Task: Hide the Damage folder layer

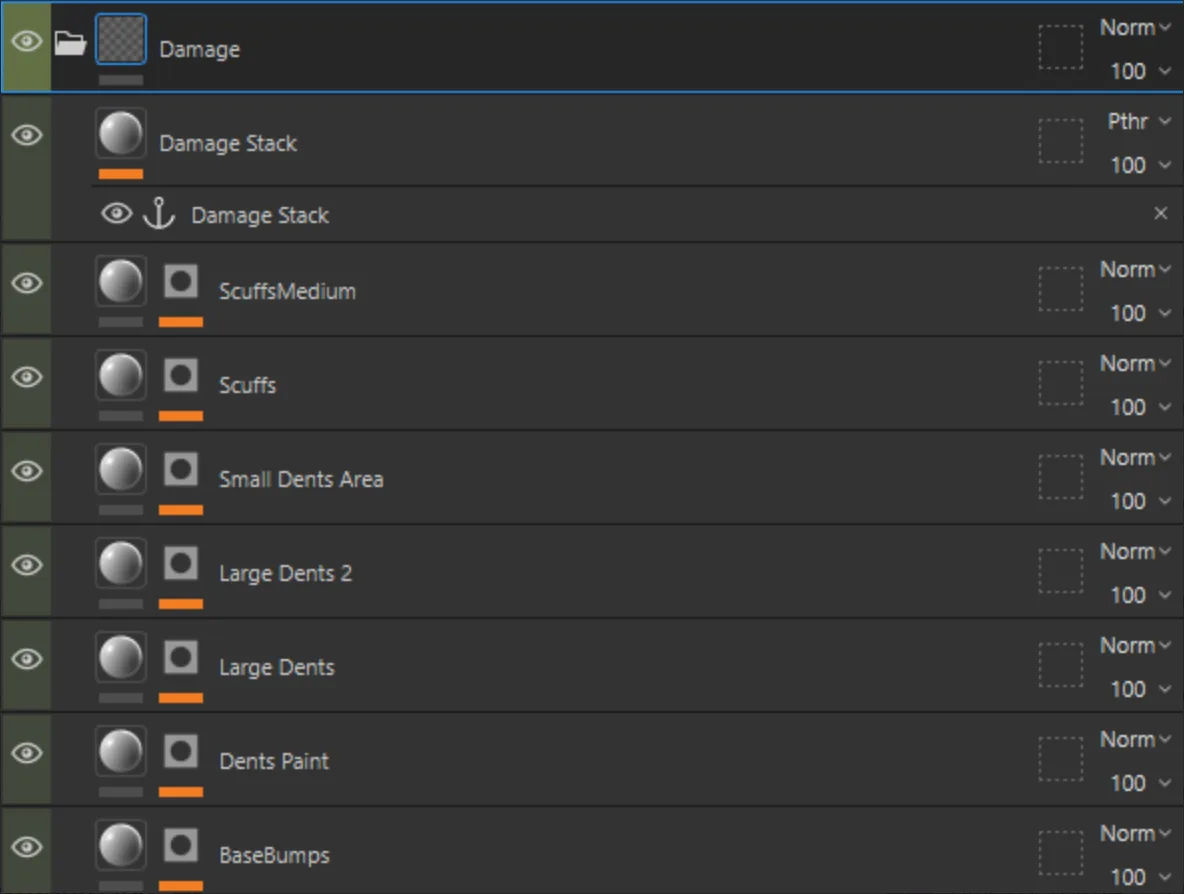Action: click(x=26, y=41)
